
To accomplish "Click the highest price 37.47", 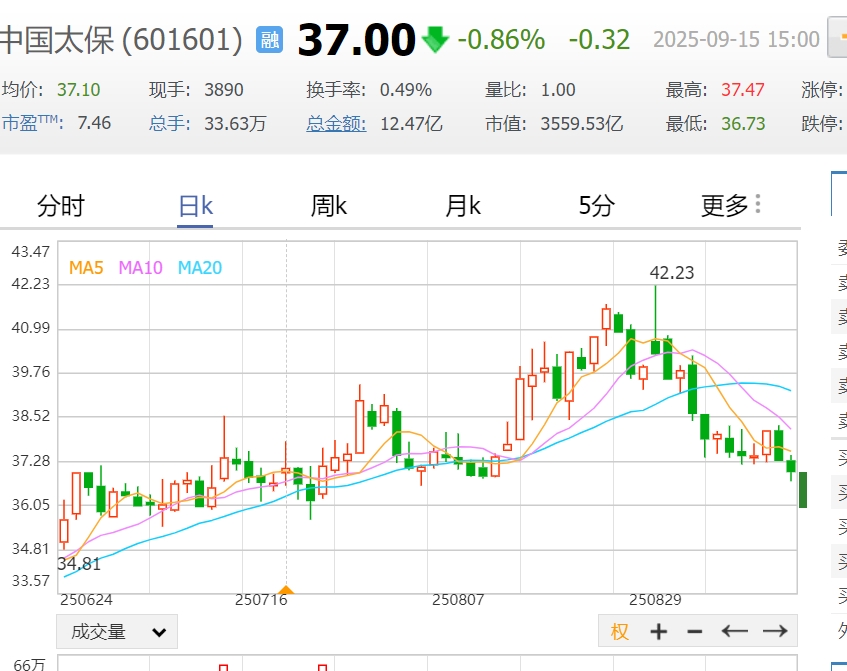I will point(743,90).
